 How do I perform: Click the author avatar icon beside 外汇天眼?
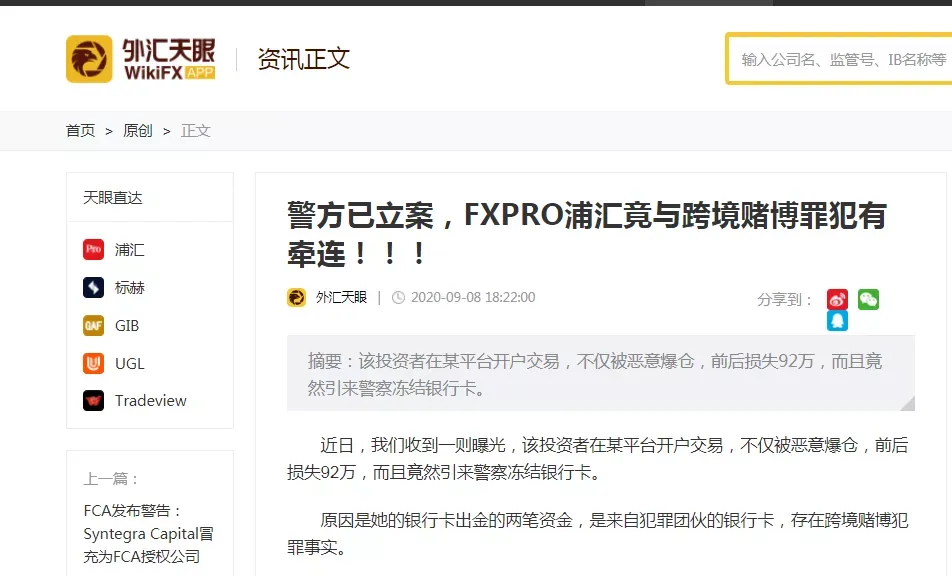(x=296, y=297)
